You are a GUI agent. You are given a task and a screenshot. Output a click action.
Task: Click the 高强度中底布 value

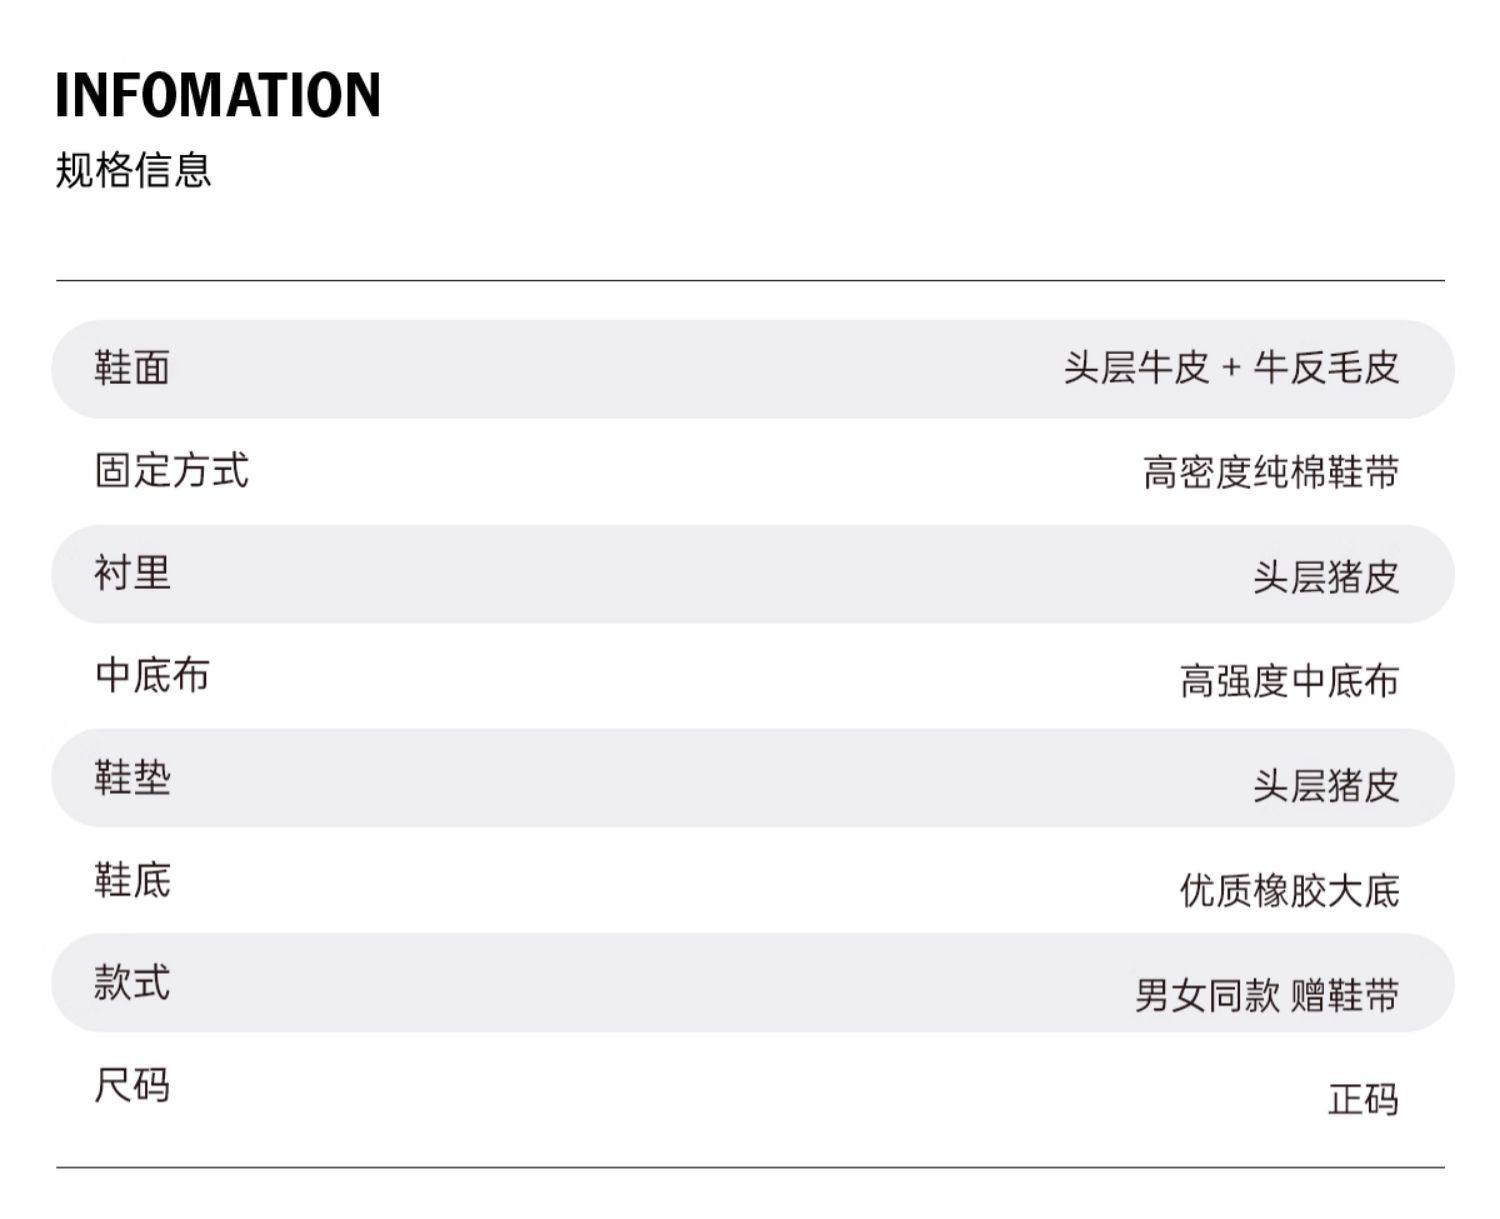coord(1288,681)
